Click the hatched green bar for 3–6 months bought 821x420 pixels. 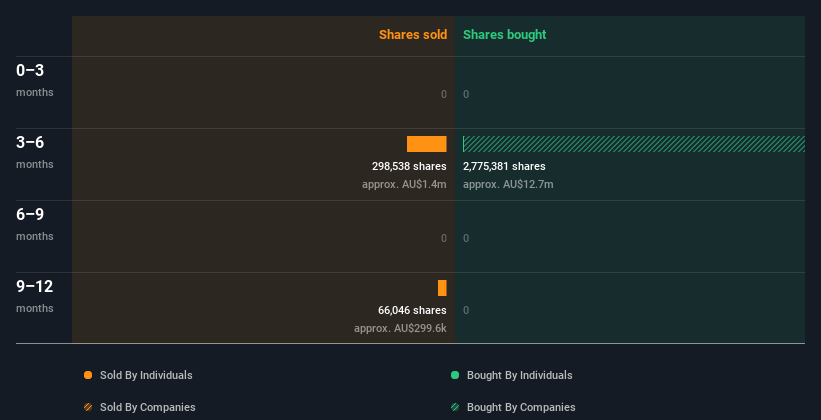click(634, 144)
